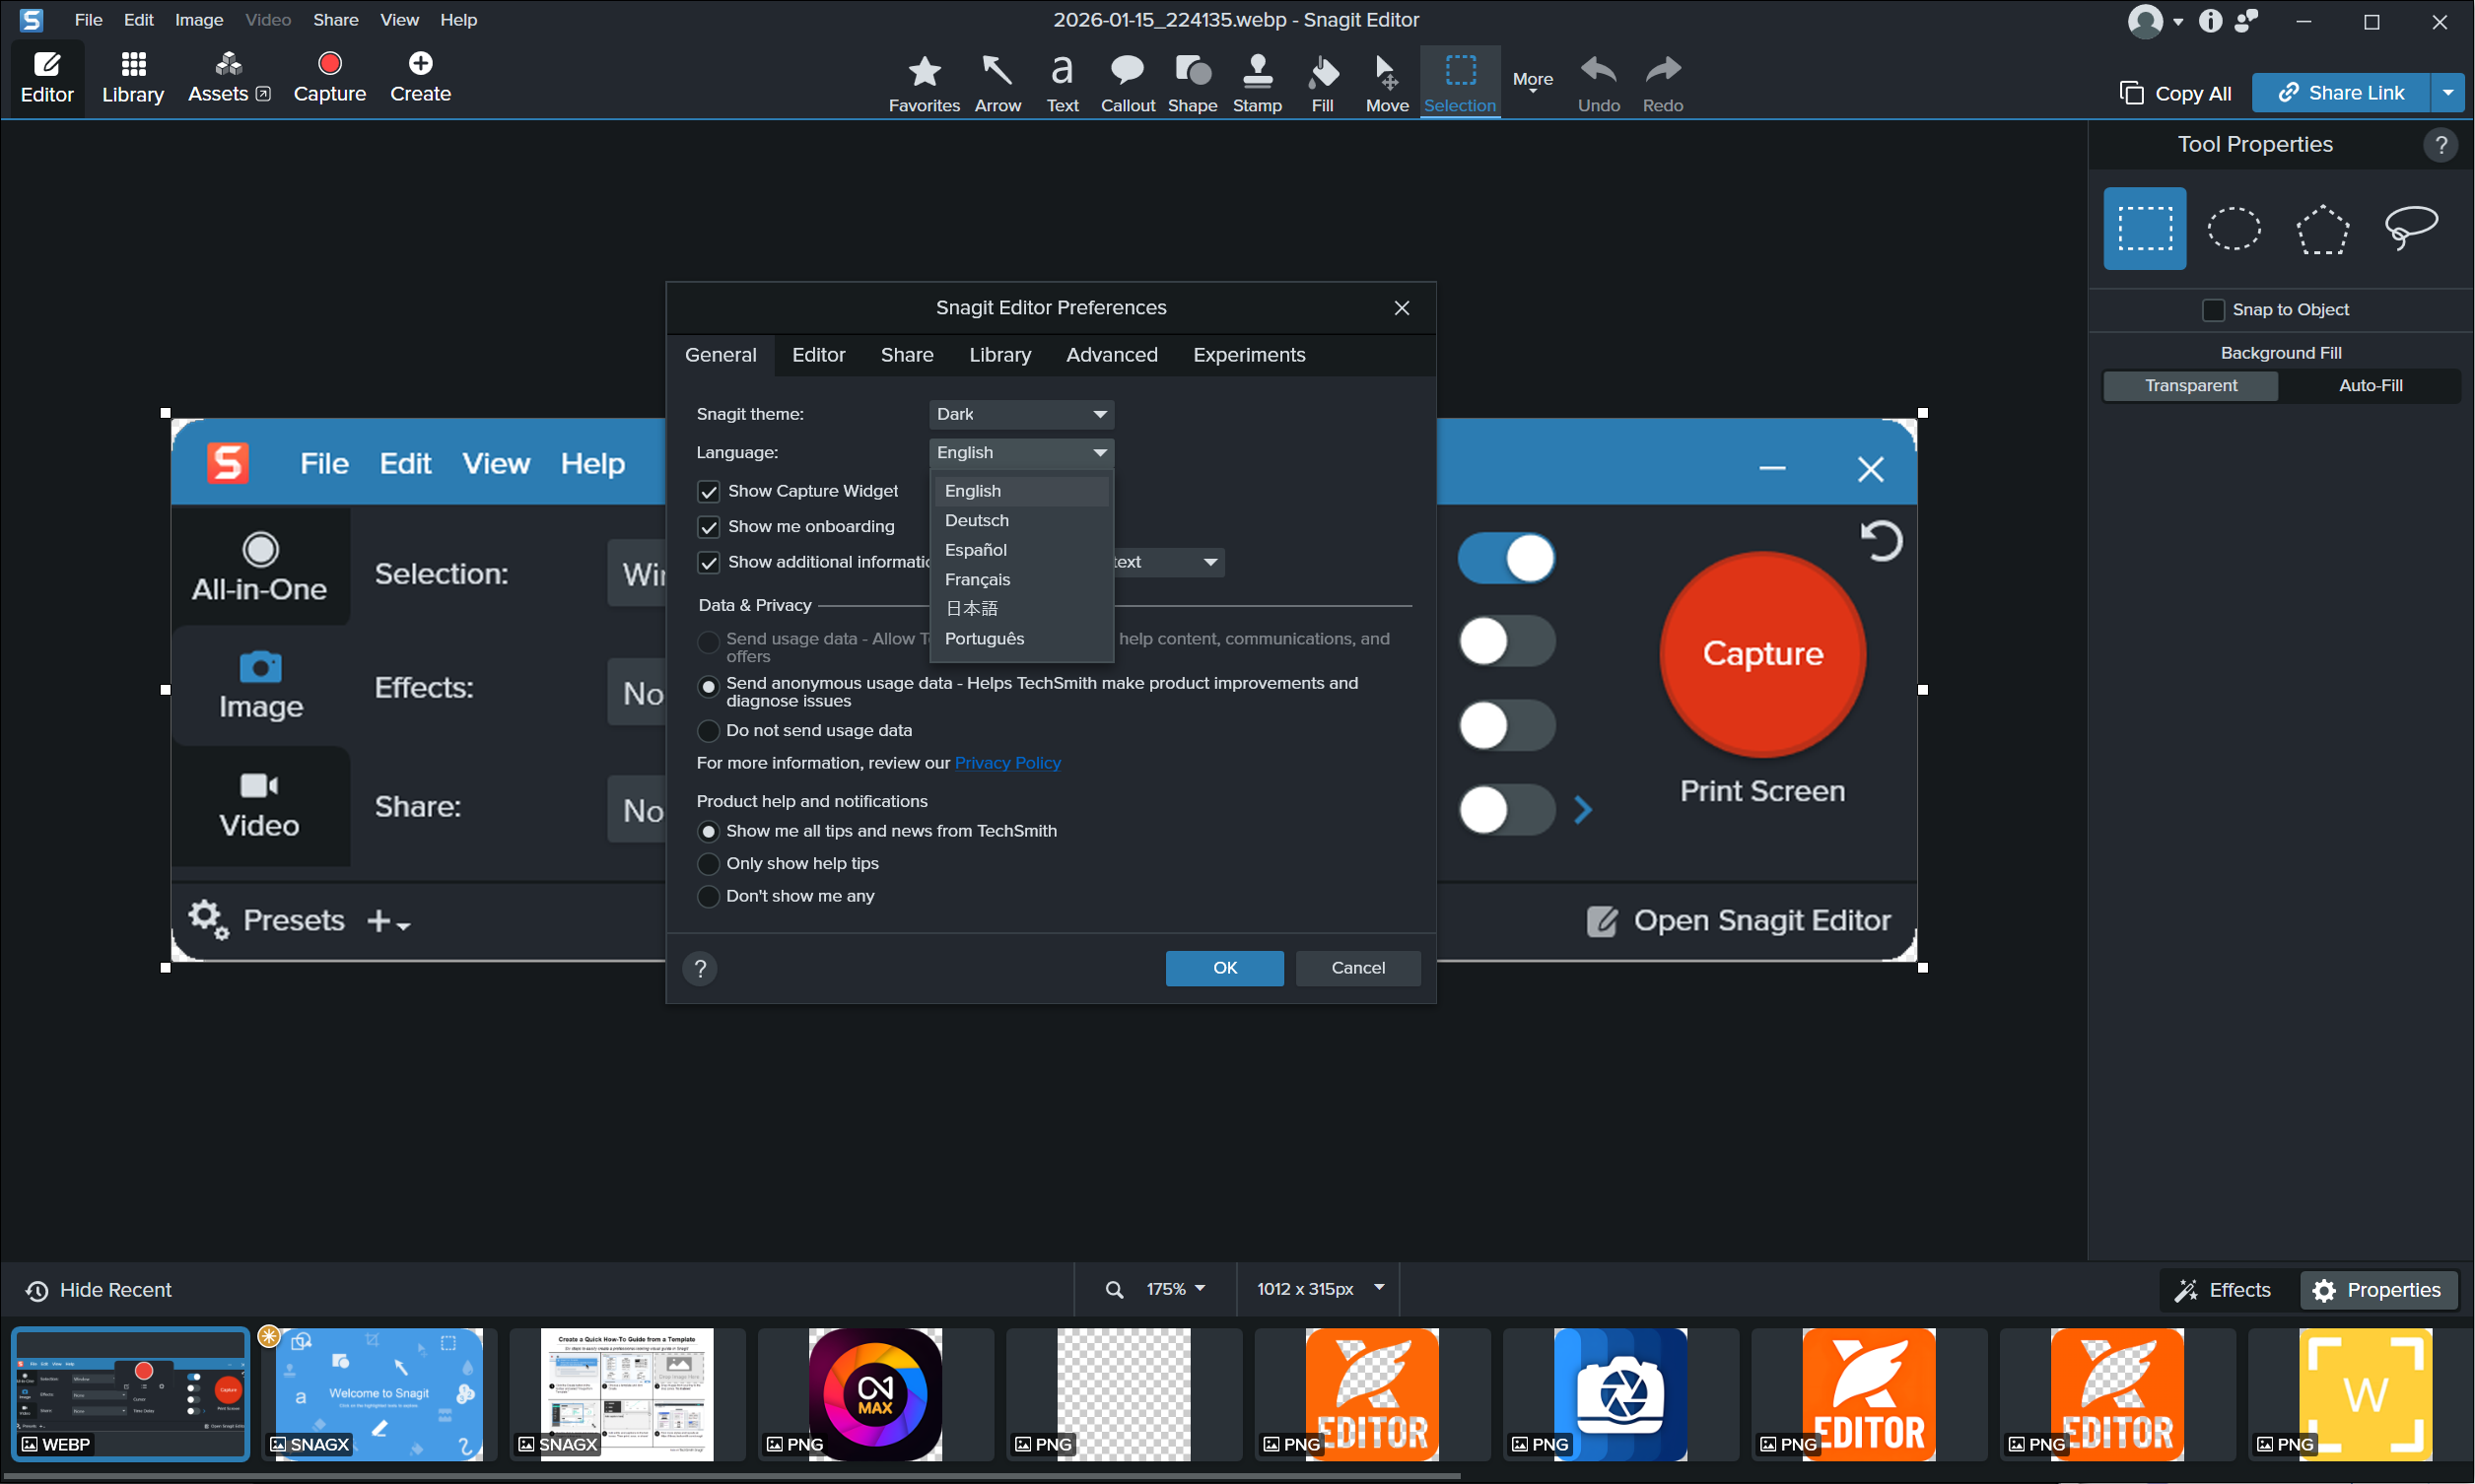Select the Arrow tool
This screenshot has height=1484, width=2475.
pos(997,82)
